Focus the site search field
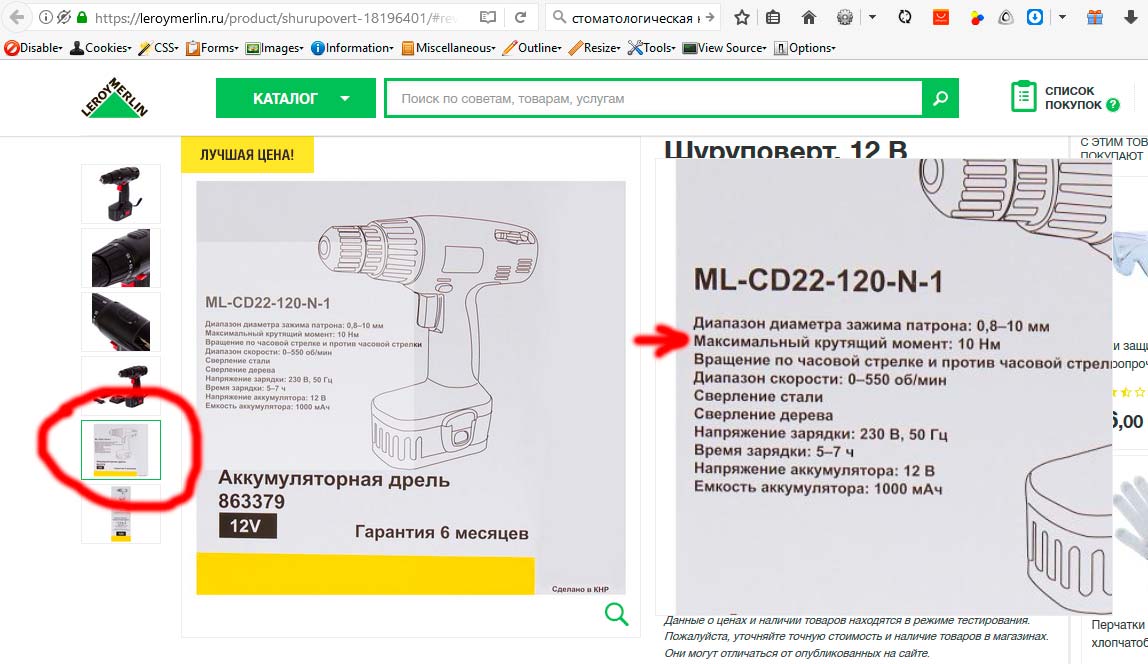This screenshot has height=664, width=1148. [x=654, y=98]
